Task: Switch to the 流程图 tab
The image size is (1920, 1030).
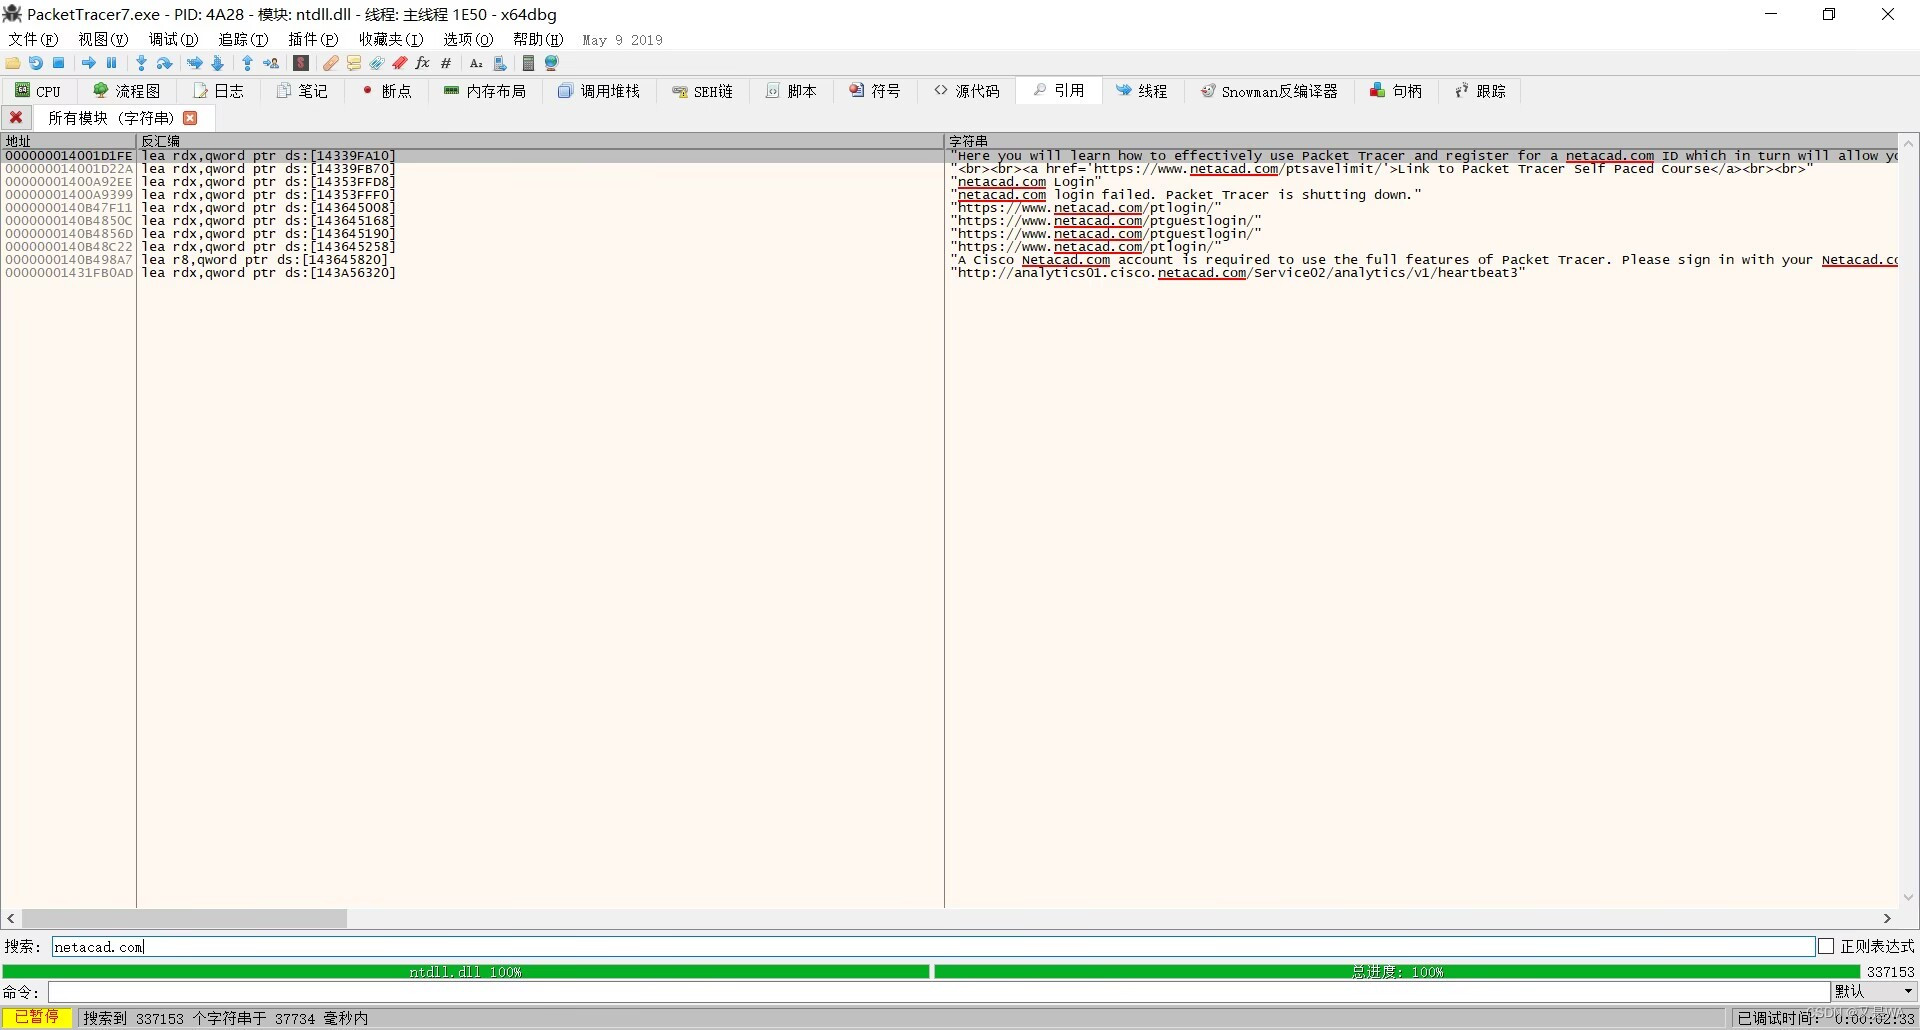Action: point(126,91)
